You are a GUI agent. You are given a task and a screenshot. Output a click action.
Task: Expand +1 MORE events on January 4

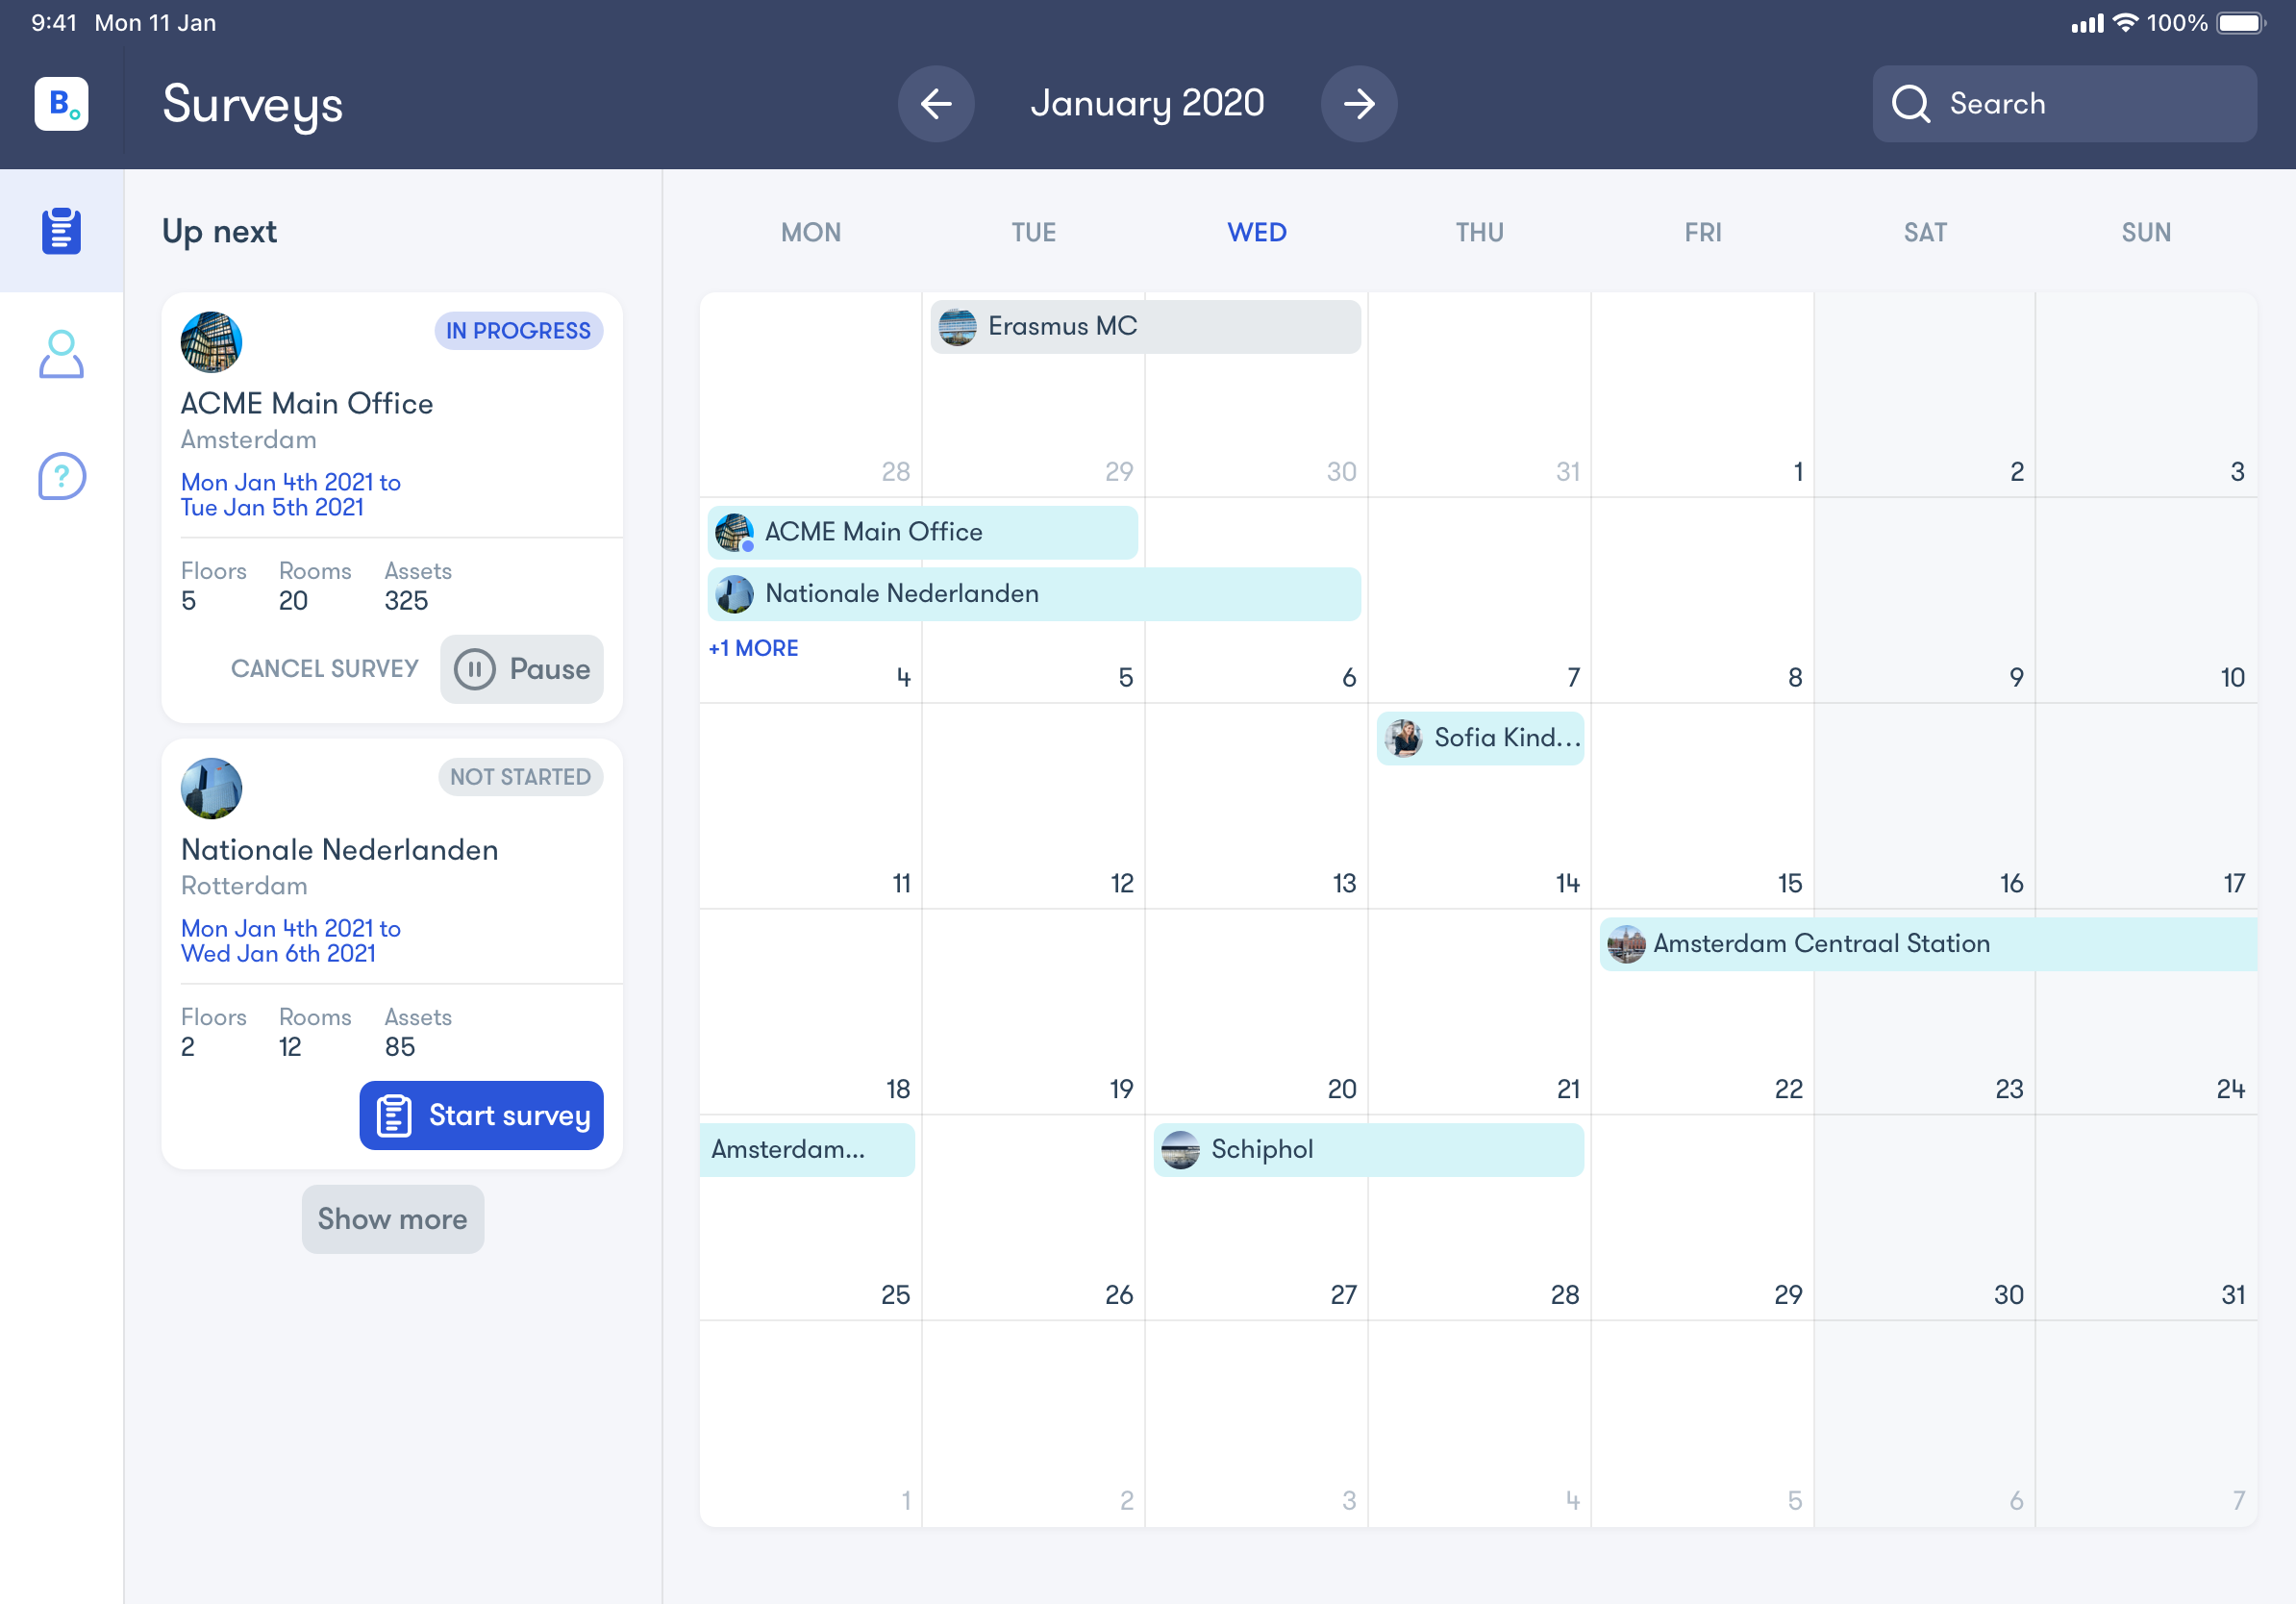[753, 648]
